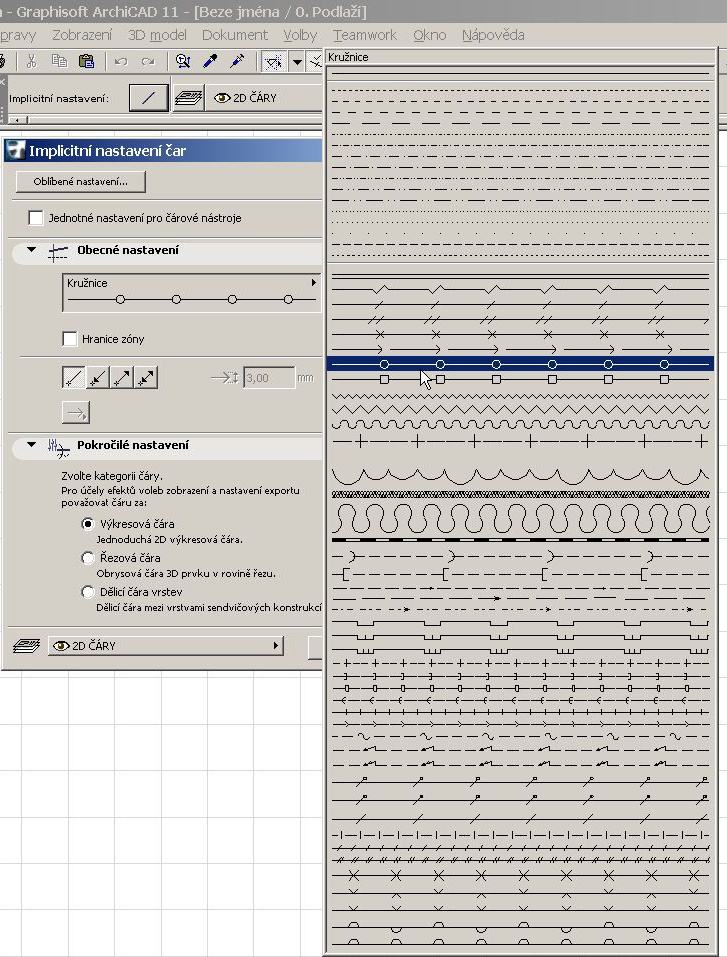The image size is (727, 957).
Task: Toggle the guide lines icon in toolbar
Action: tap(273, 61)
